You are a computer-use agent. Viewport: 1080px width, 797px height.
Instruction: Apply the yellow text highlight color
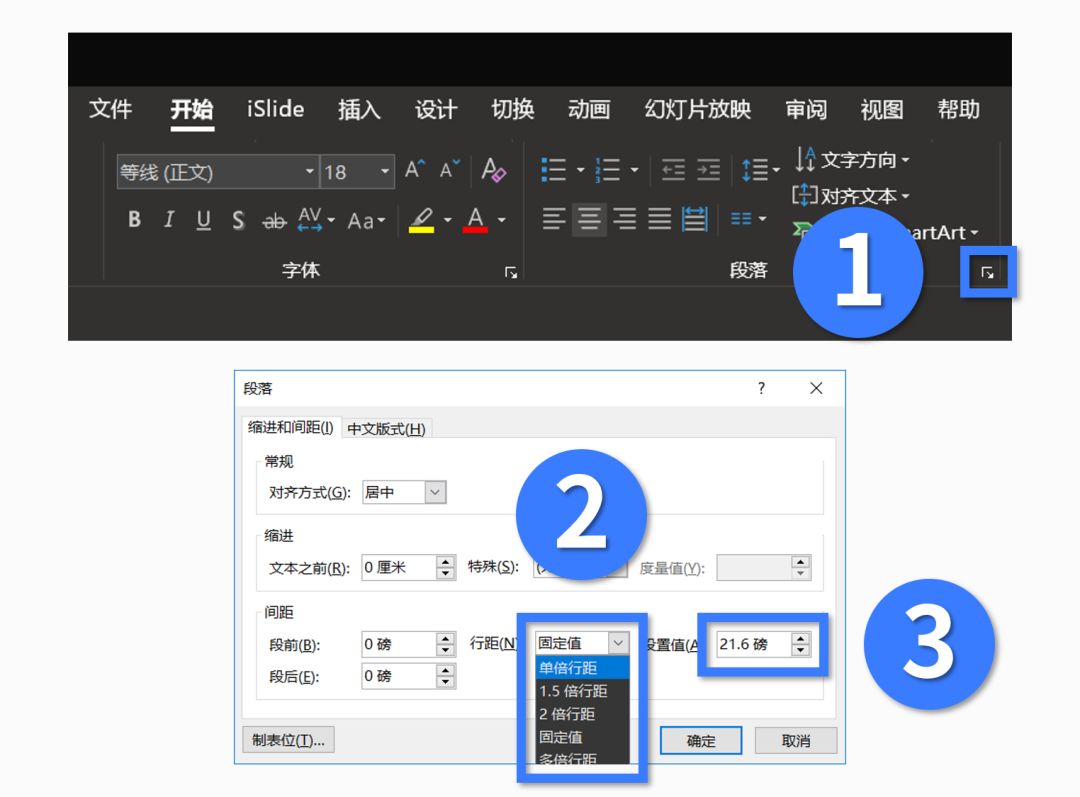[x=422, y=220]
